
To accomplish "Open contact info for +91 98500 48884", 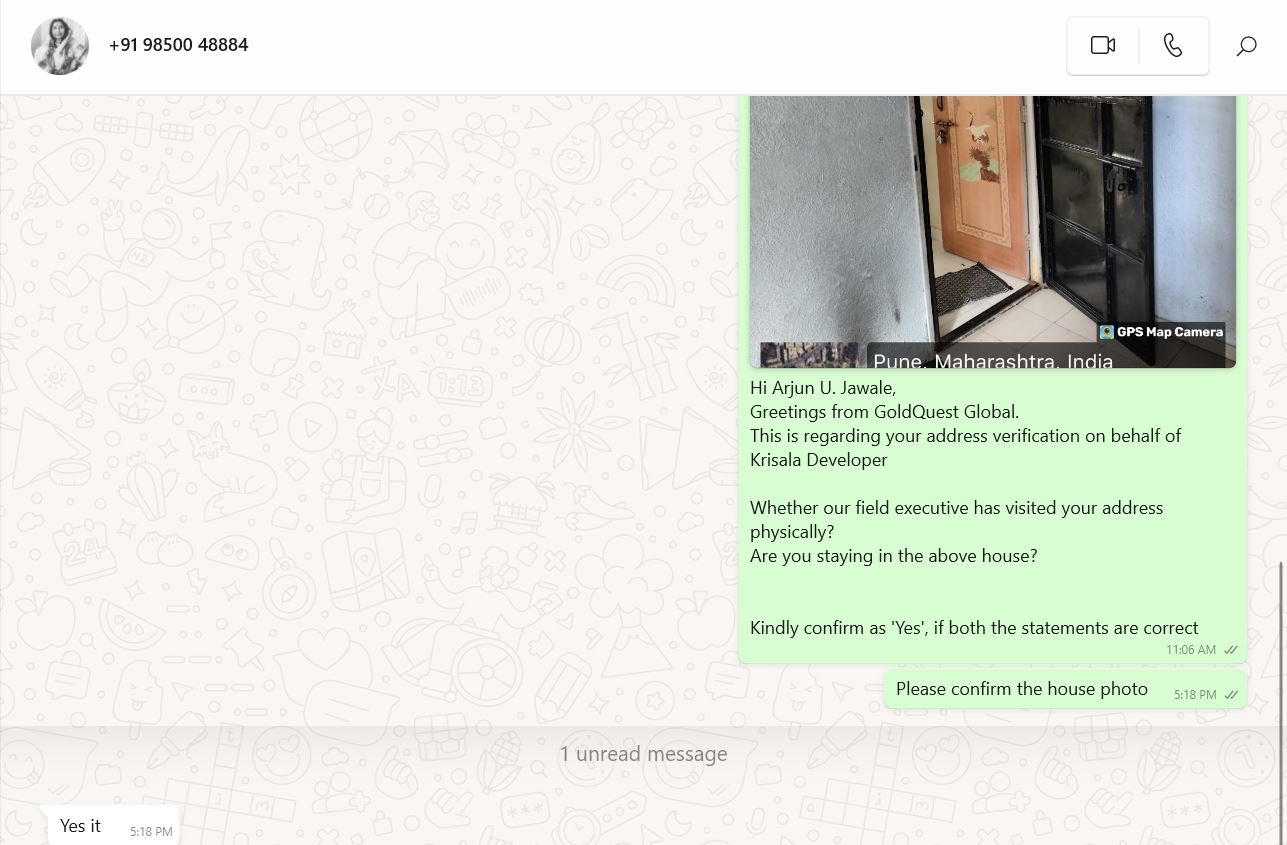I will (x=178, y=45).
